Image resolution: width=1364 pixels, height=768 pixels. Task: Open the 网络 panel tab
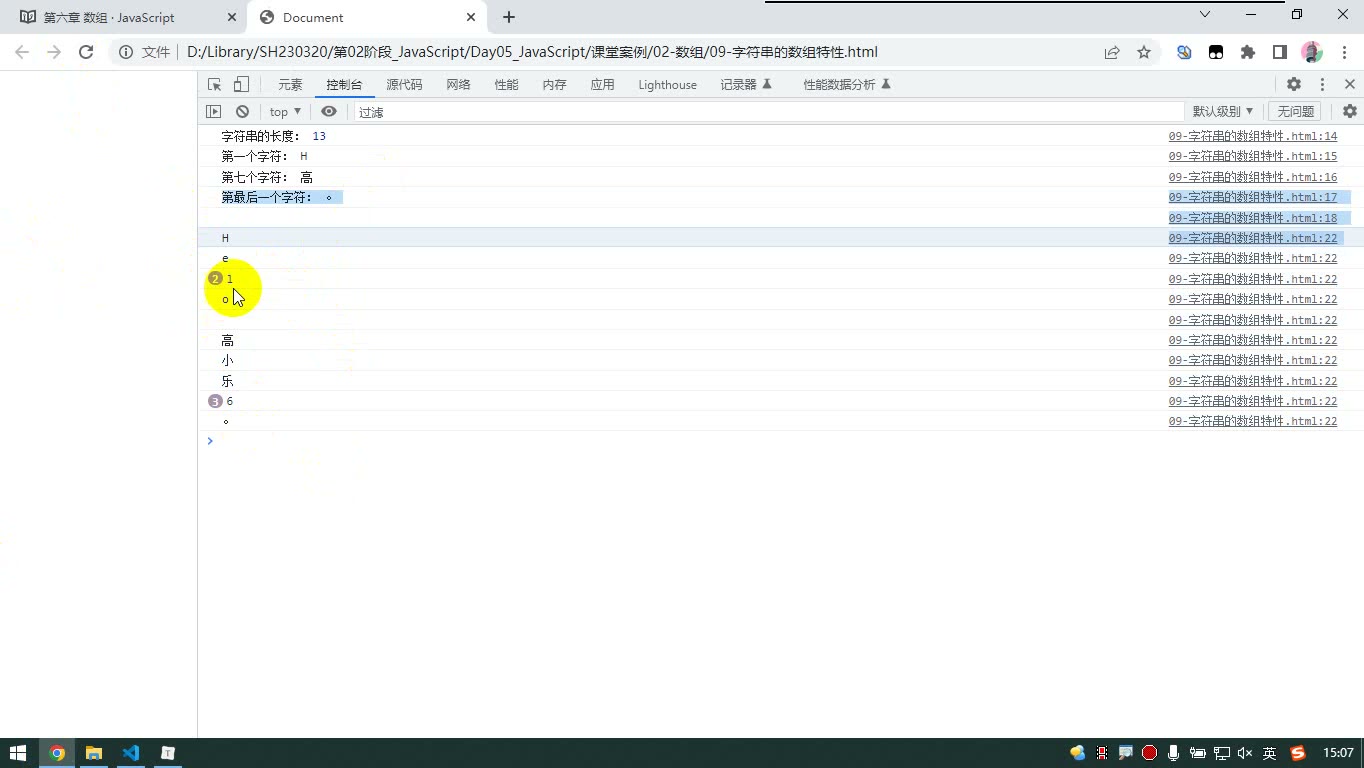(x=458, y=85)
